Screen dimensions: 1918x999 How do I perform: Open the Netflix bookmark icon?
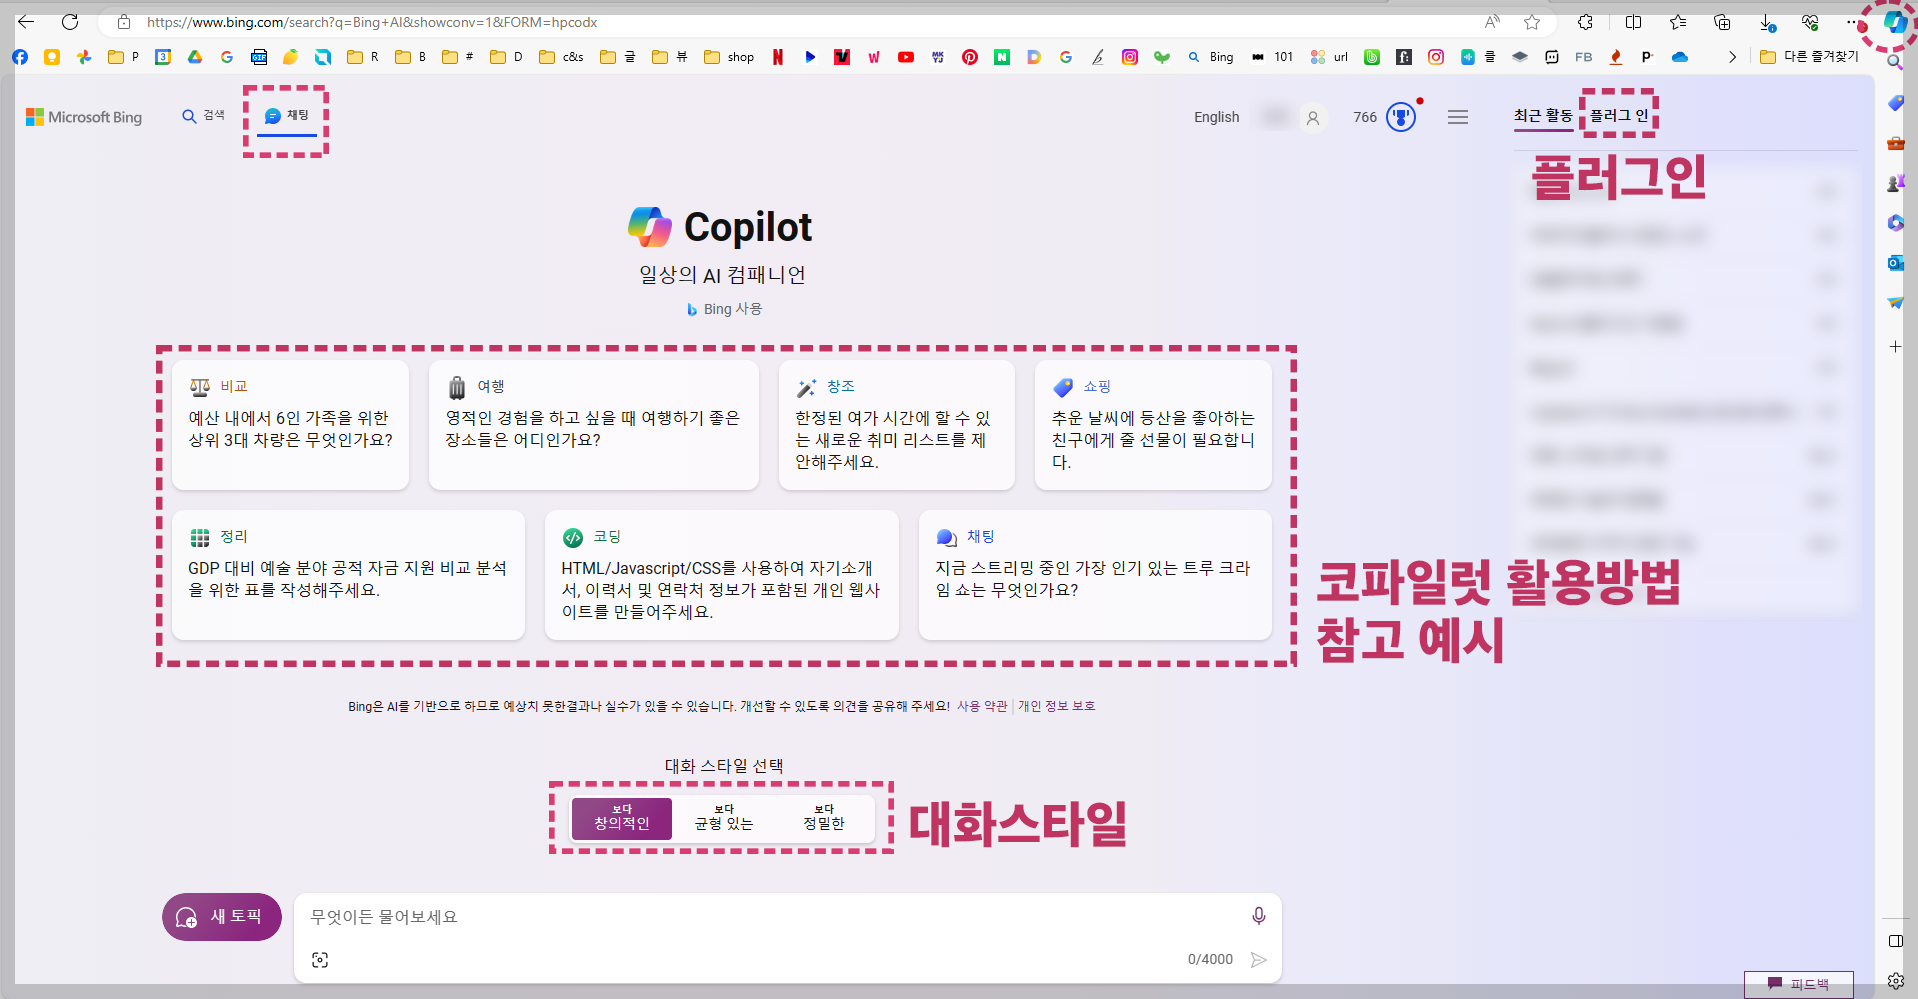[777, 57]
